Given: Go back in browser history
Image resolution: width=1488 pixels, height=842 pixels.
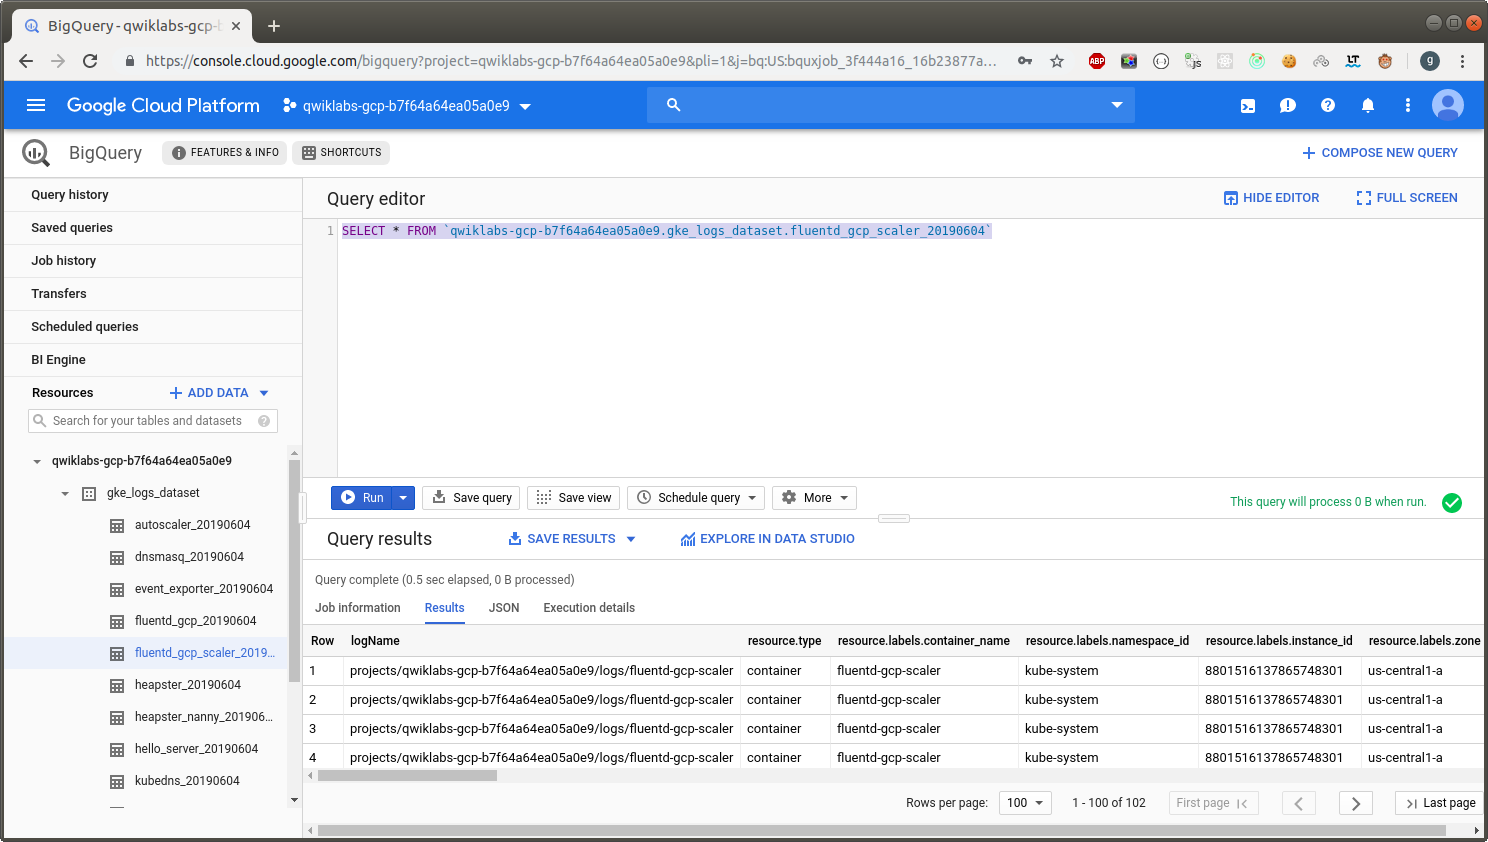Looking at the screenshot, I should click(x=26, y=61).
